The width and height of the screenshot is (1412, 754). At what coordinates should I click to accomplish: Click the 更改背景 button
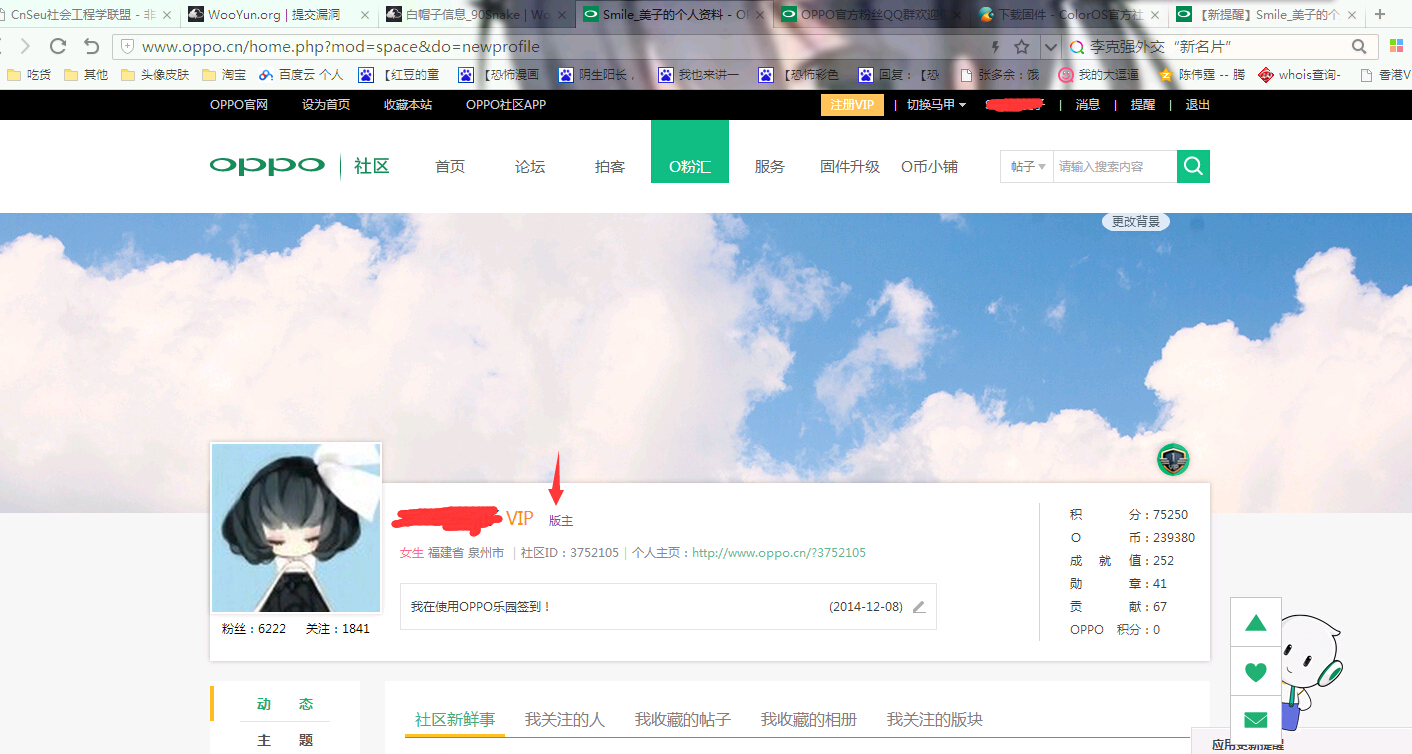(x=1136, y=222)
